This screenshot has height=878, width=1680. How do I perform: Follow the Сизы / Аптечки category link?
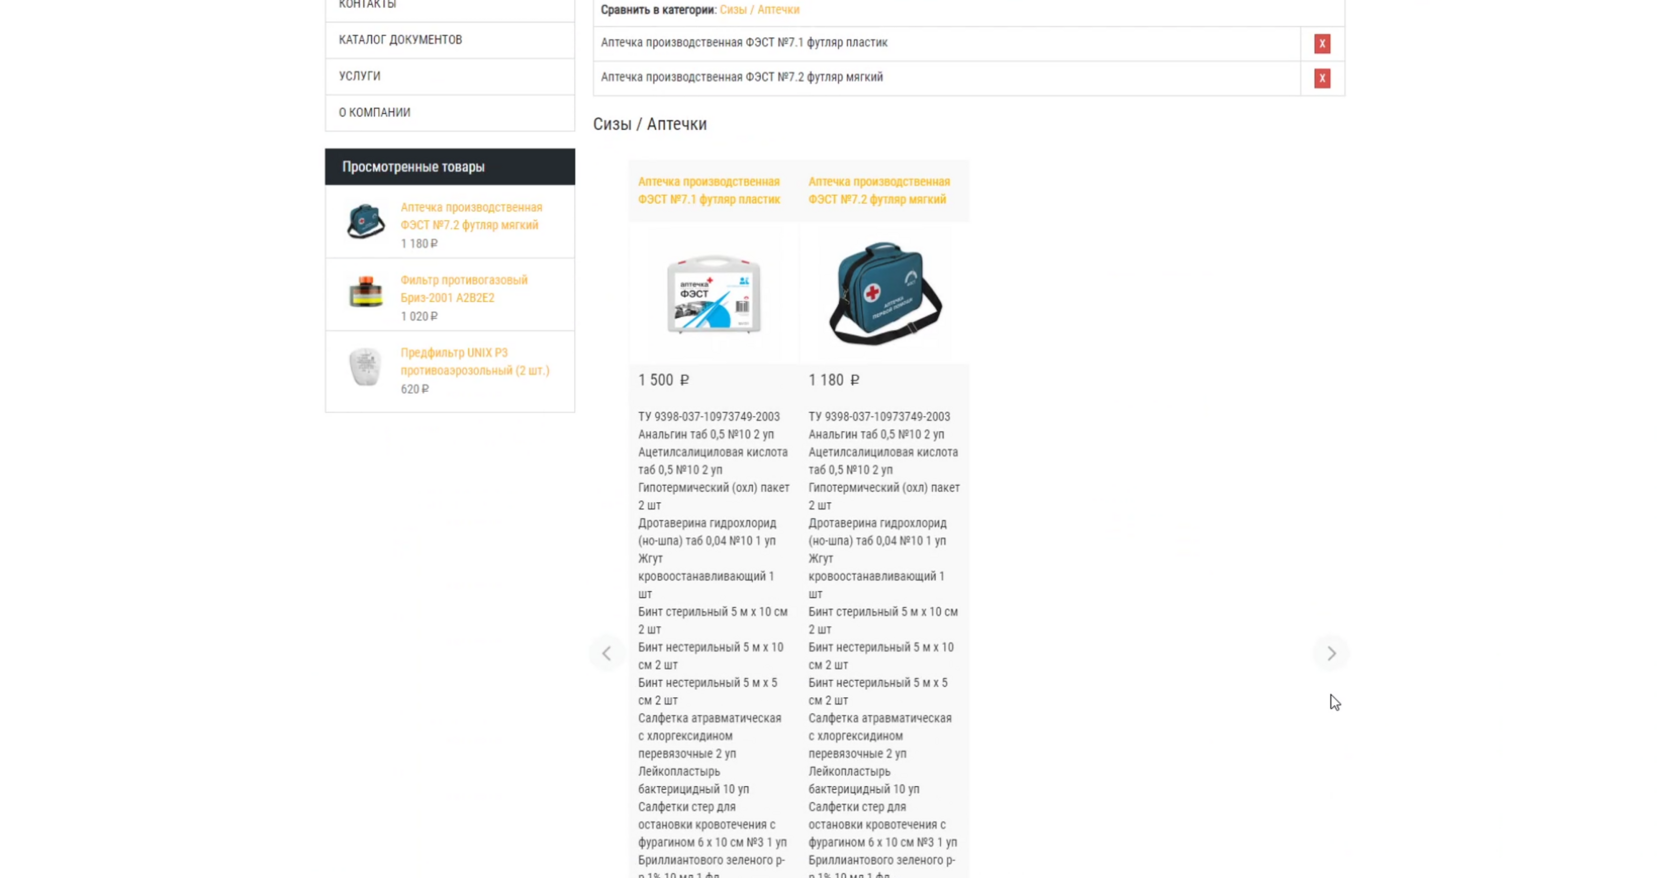tap(759, 10)
